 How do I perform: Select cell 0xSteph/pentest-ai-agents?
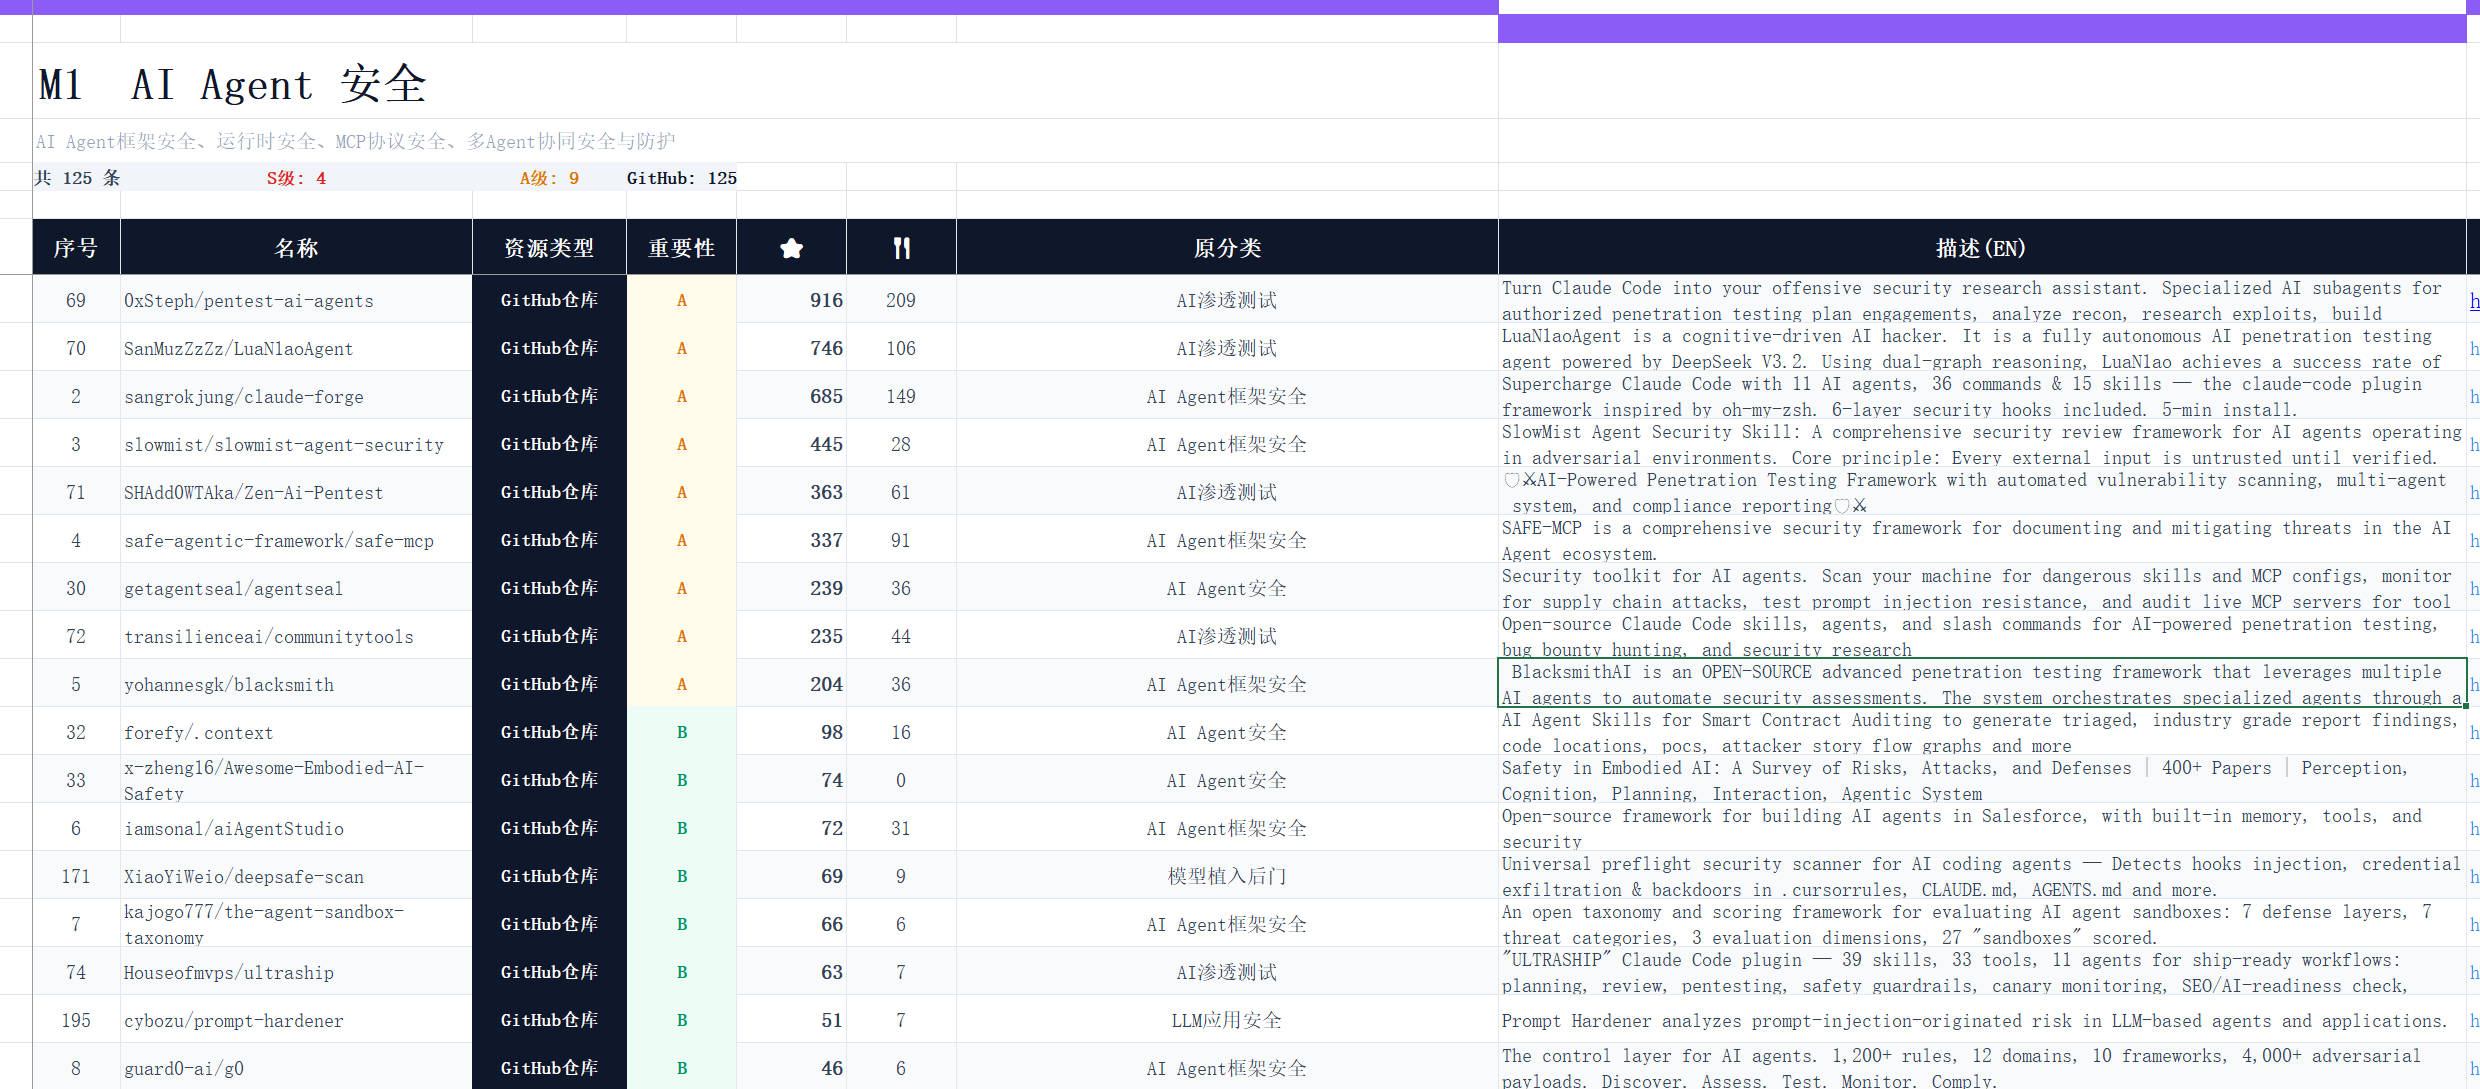click(x=296, y=300)
